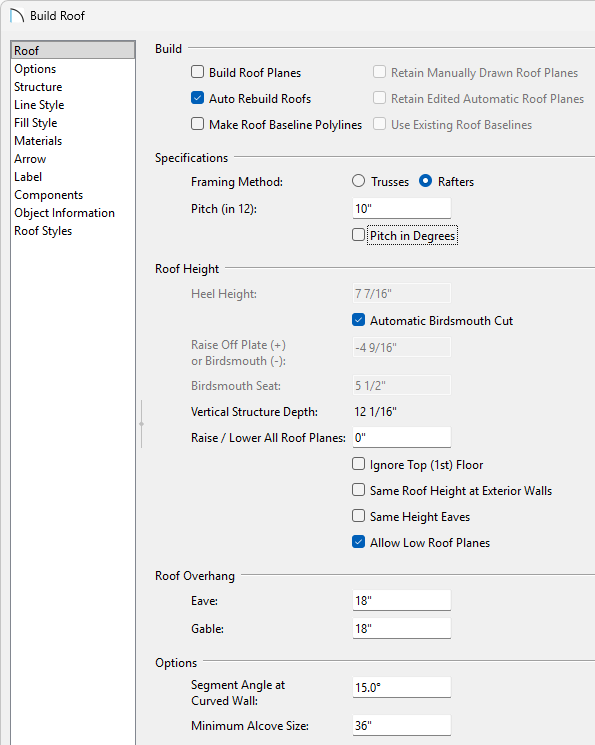Select the Roof panel in the list
Viewport: 595px width, 745px height.
pyautogui.click(x=73, y=50)
